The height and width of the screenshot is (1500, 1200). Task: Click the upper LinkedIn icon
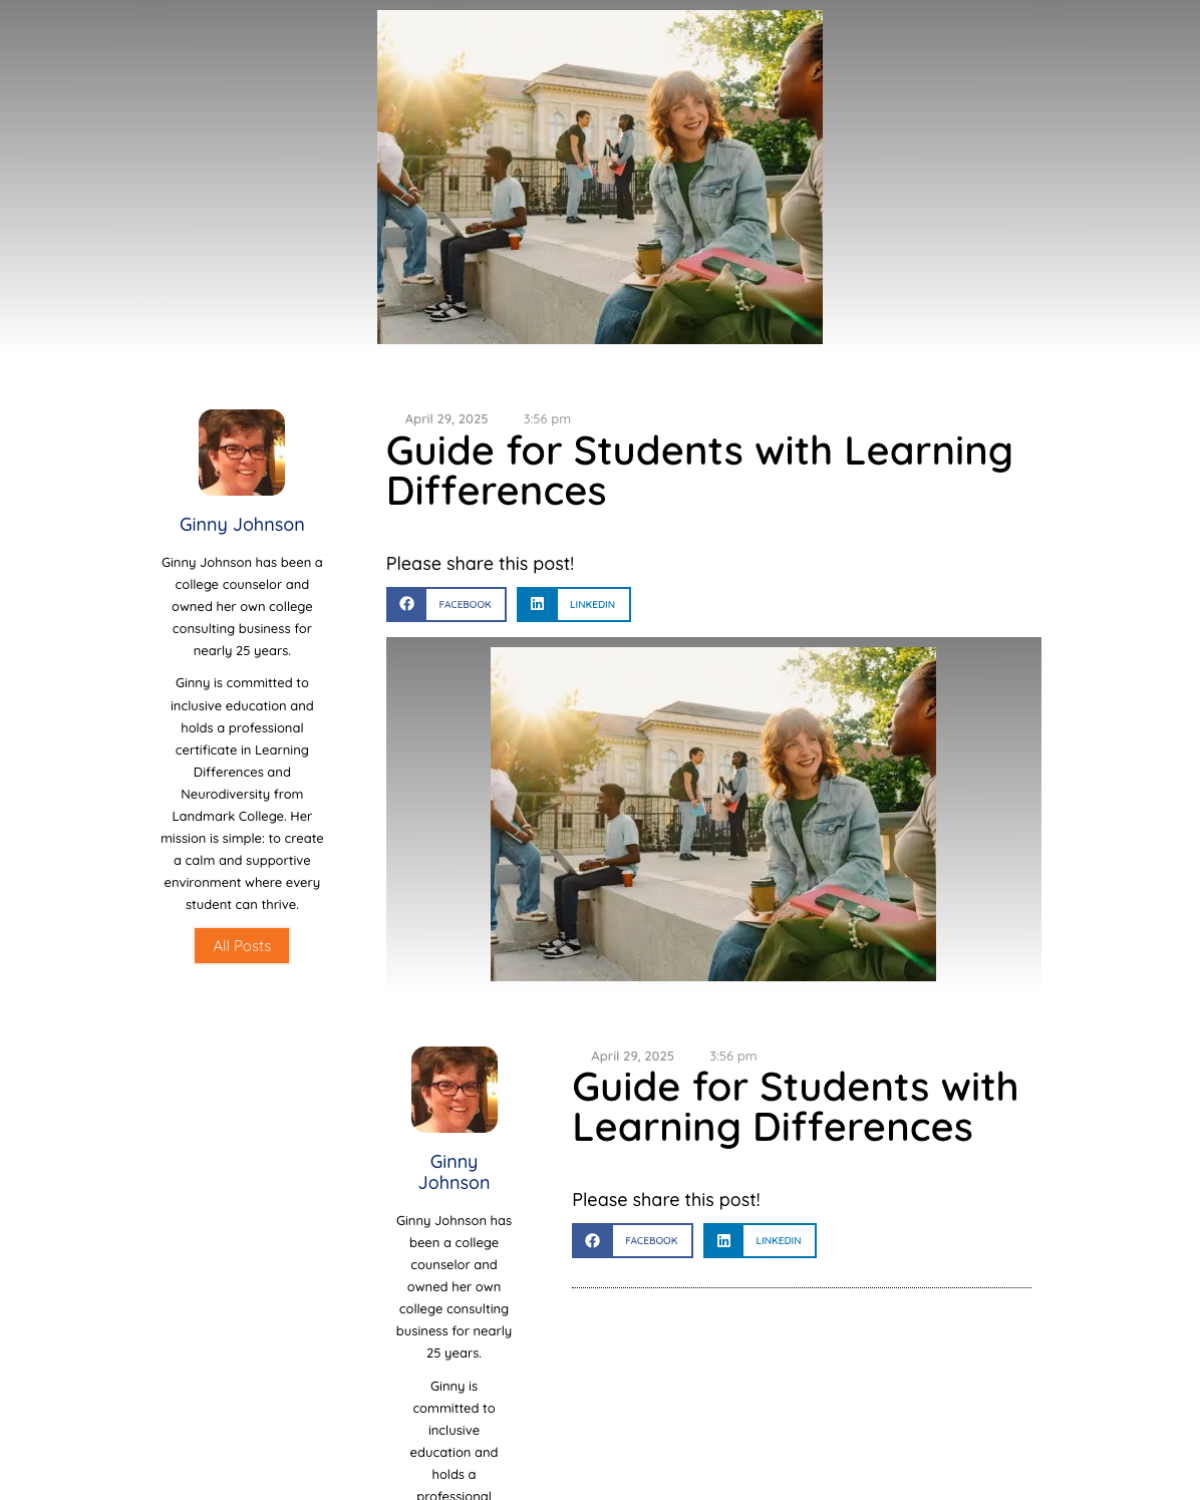[x=537, y=604]
